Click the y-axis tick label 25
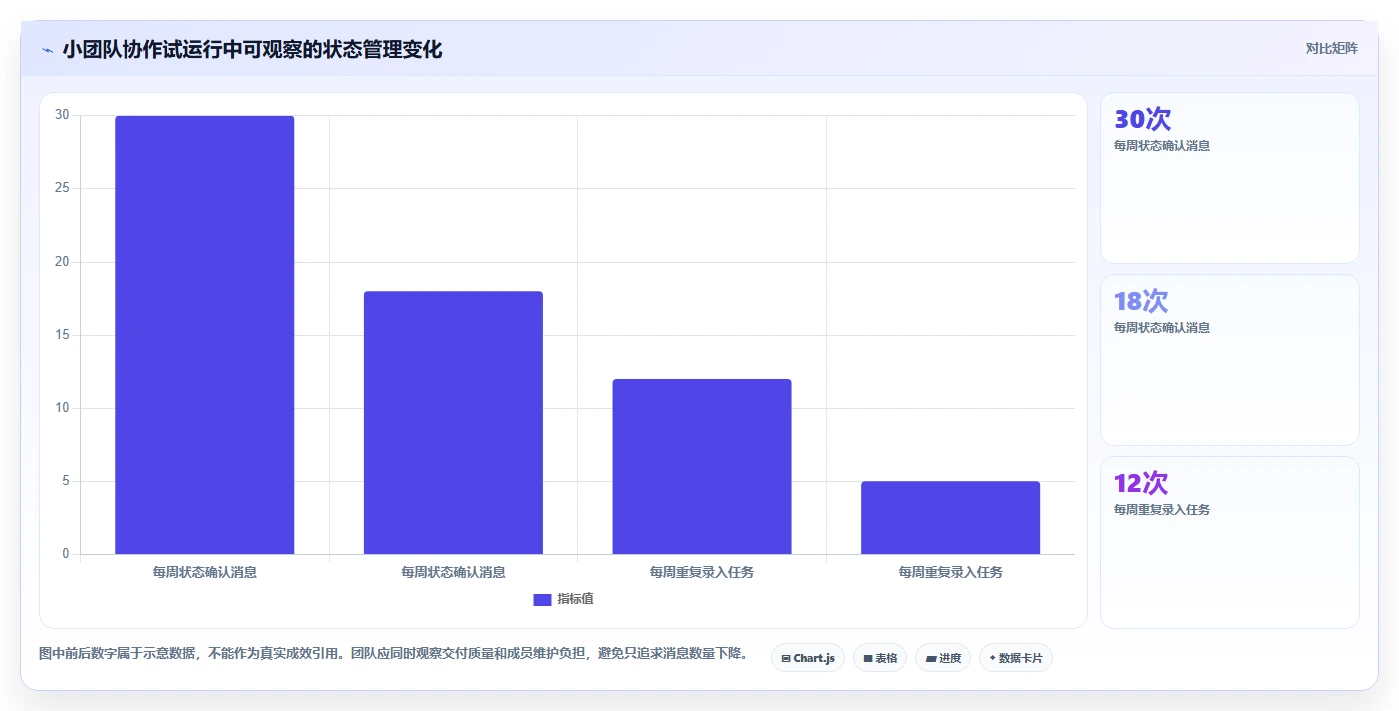Image resolution: width=1399 pixels, height=711 pixels. (62, 188)
